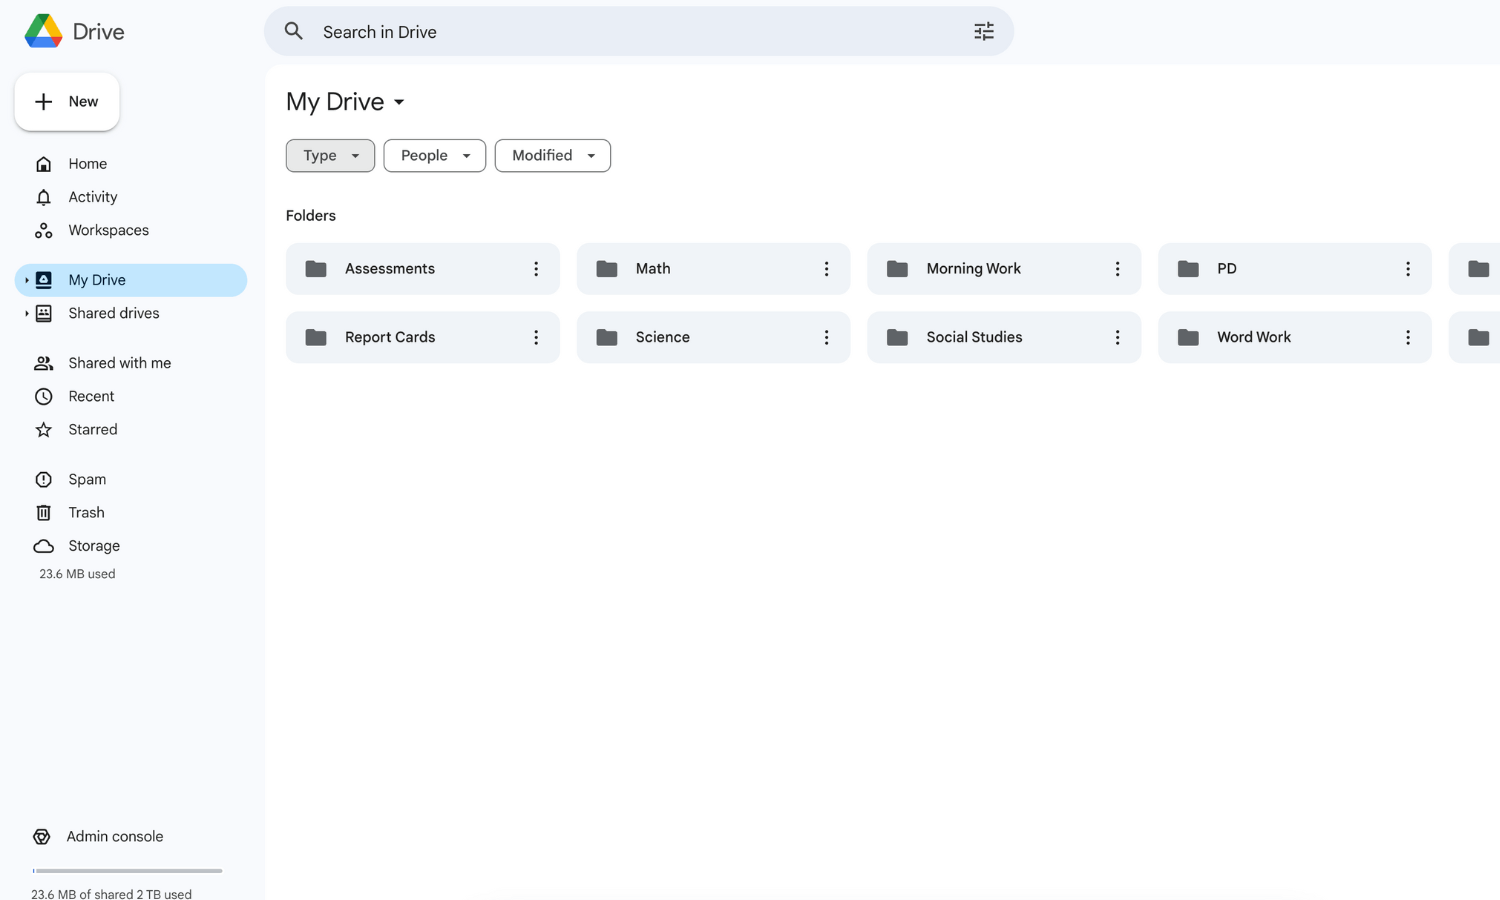Click the New button
Screen dimensions: 1500x900
coord(67,101)
